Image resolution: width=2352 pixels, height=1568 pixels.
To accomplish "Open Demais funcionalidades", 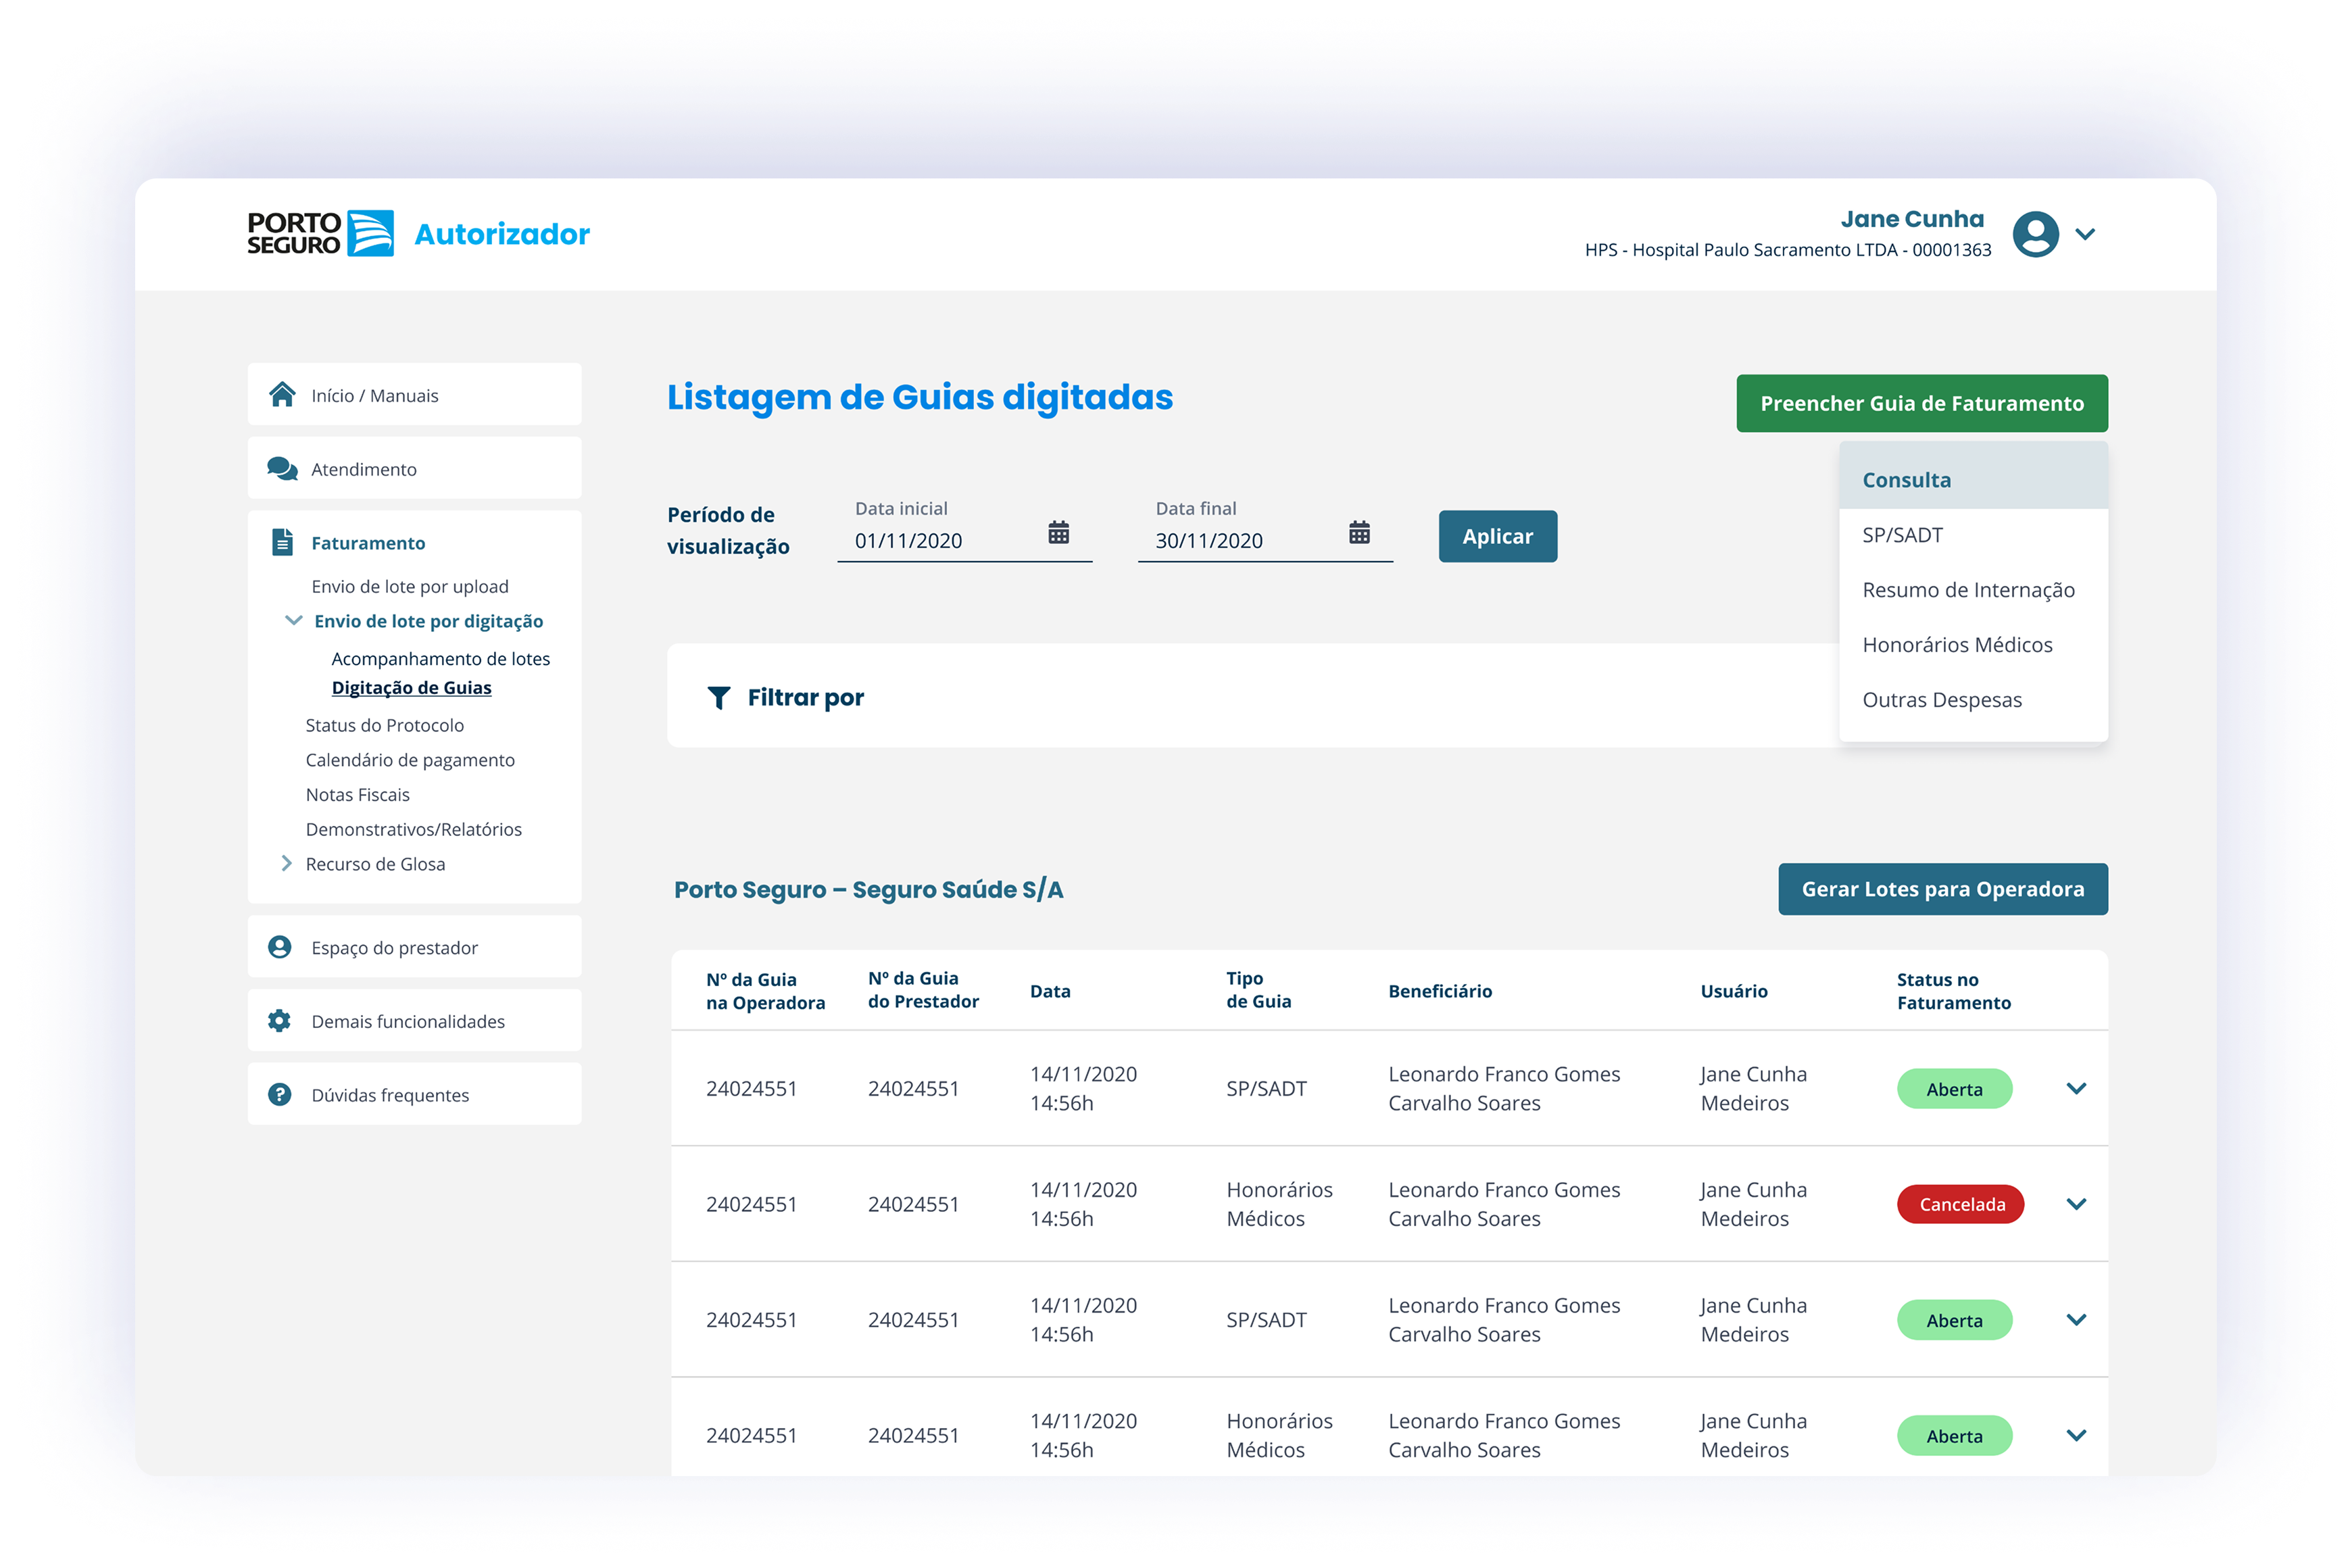I will point(414,1020).
